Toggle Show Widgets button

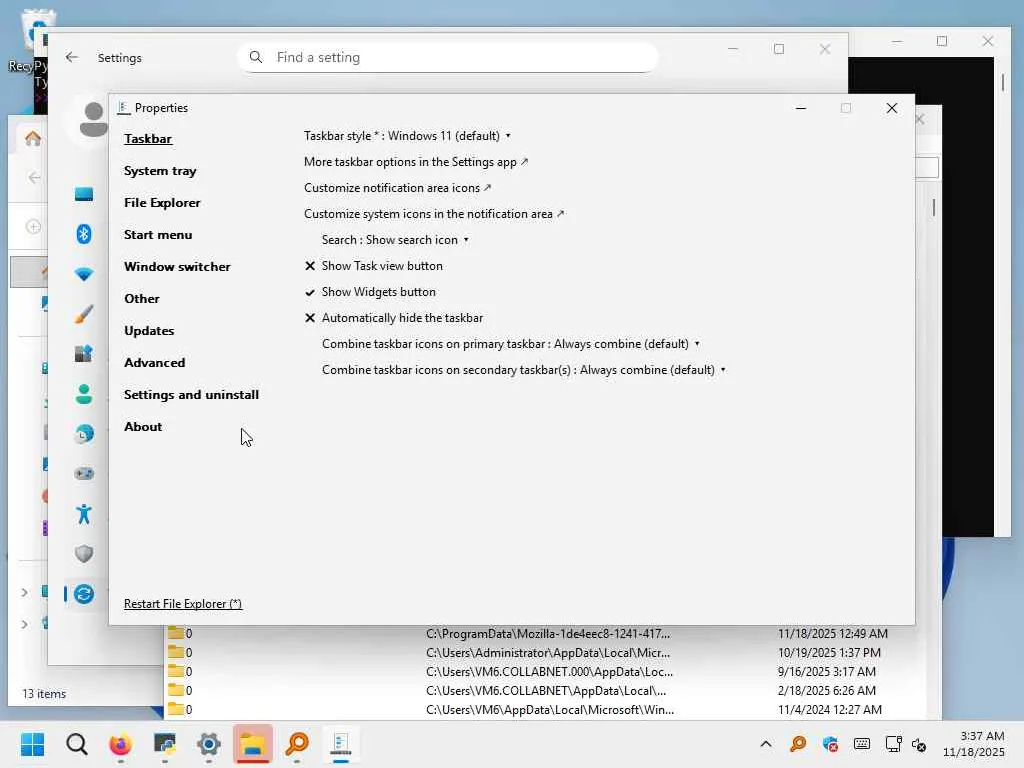coord(370,292)
